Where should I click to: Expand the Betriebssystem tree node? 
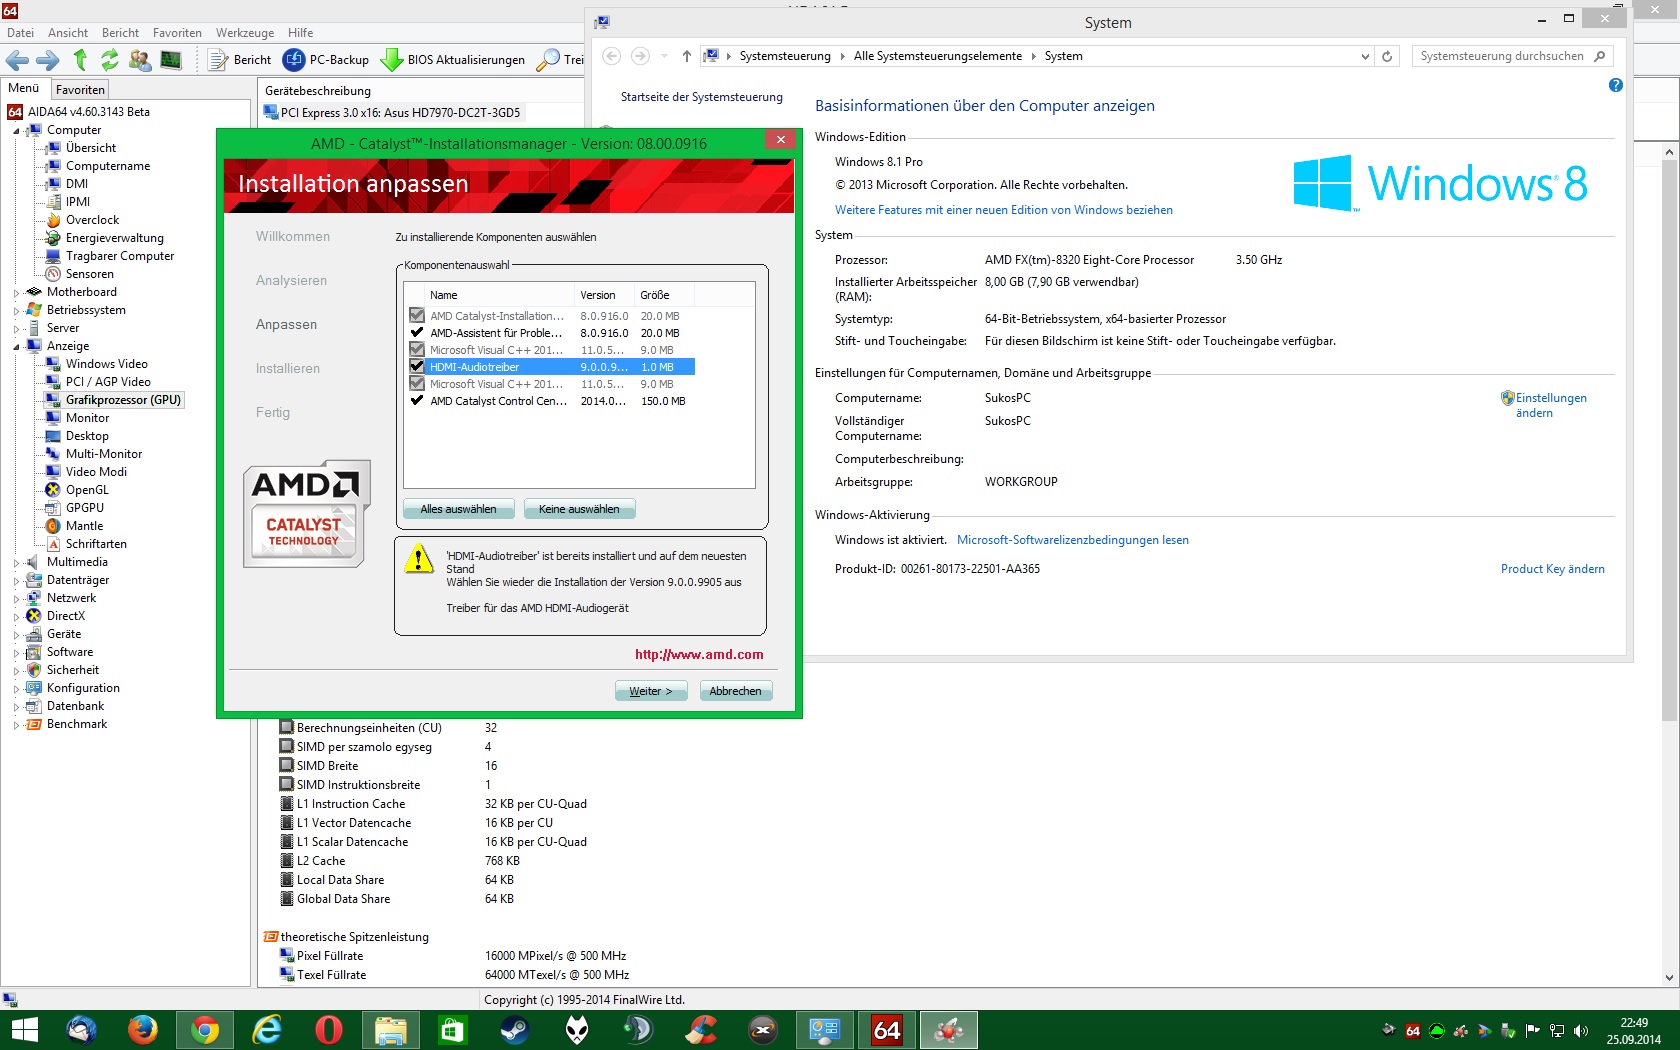[x=16, y=311]
